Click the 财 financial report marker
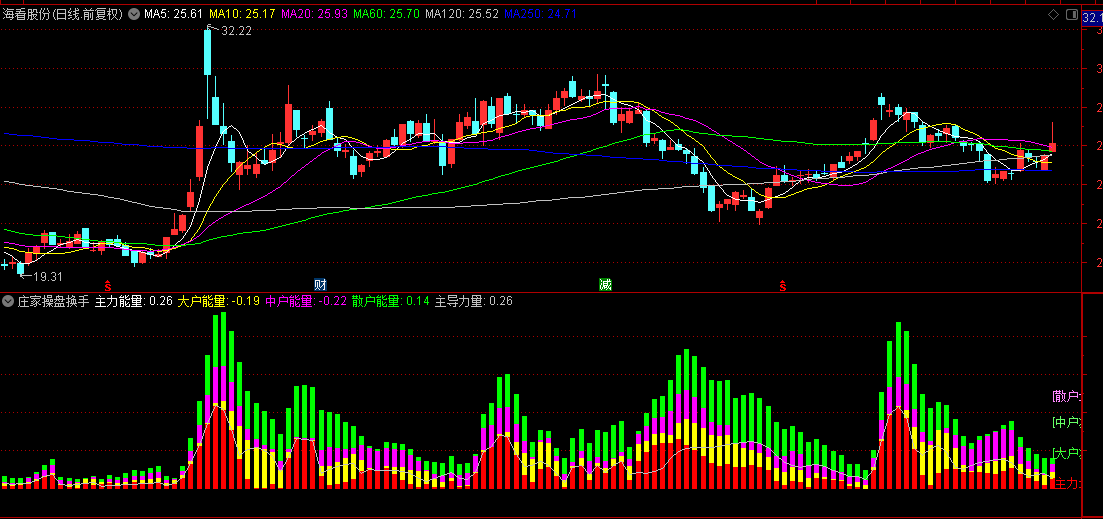Screen dimensions: 1103x519 [320, 285]
